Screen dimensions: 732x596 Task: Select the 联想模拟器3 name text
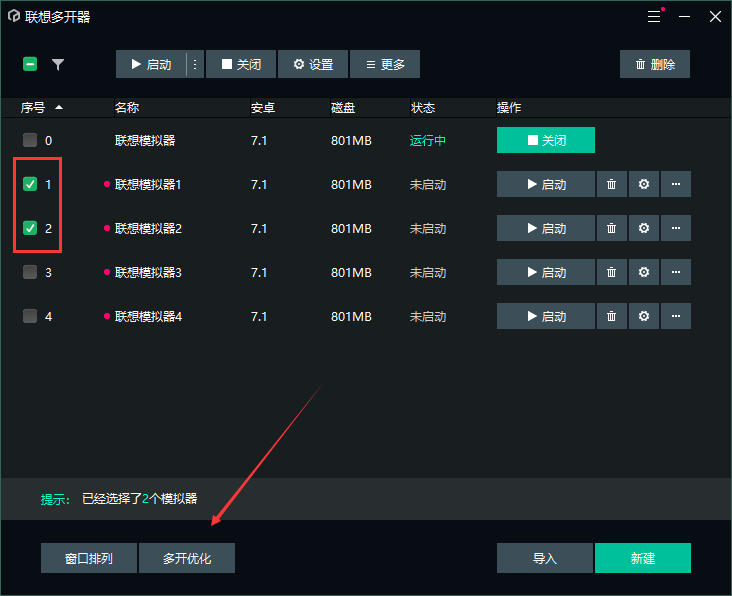click(148, 273)
